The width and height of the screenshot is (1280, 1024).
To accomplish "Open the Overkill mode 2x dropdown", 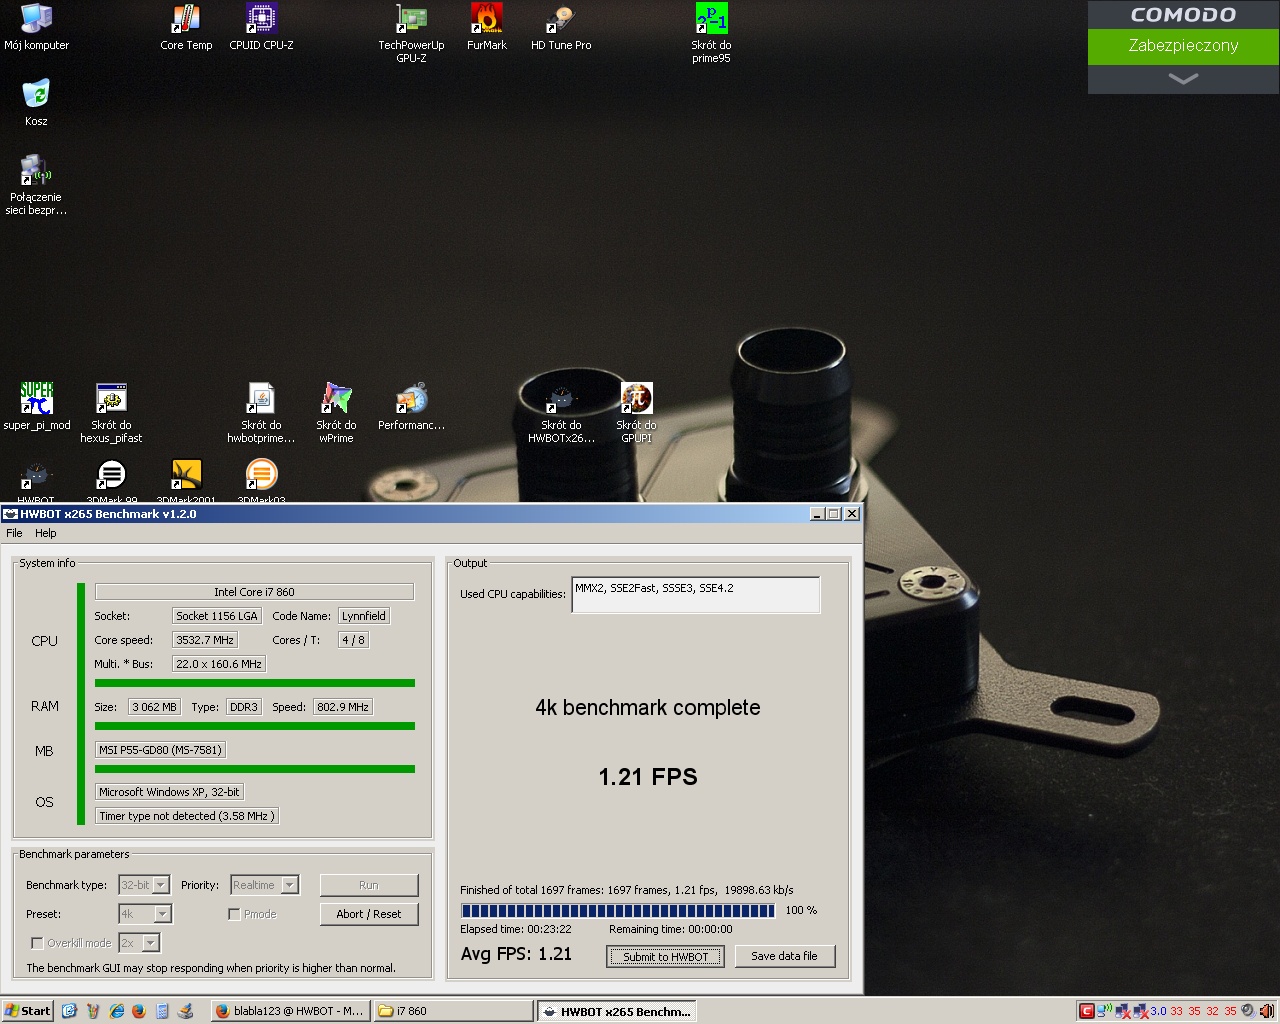I will (139, 943).
